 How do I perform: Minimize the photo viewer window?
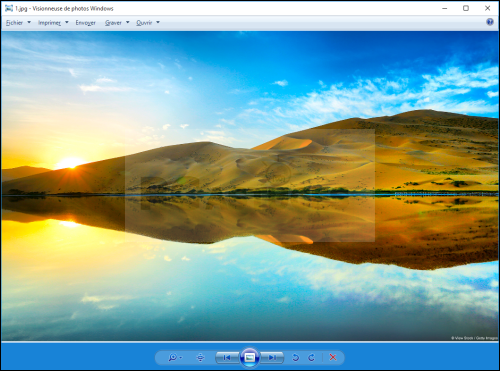pyautogui.click(x=445, y=8)
